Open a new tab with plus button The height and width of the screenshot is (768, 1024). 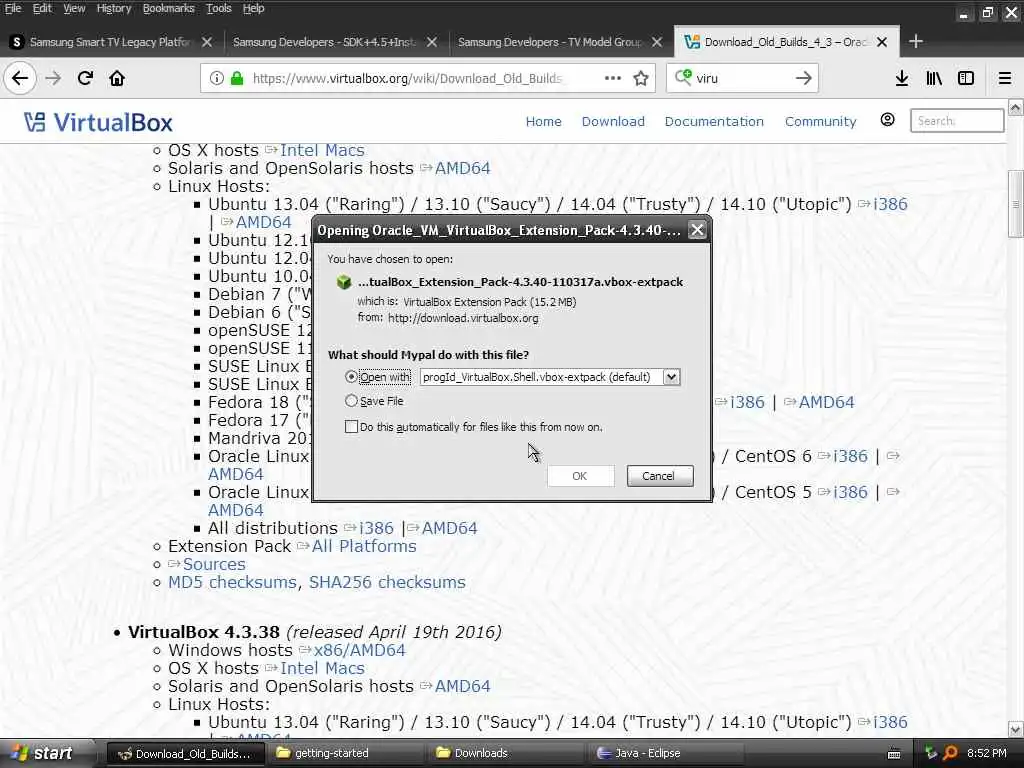(x=916, y=42)
